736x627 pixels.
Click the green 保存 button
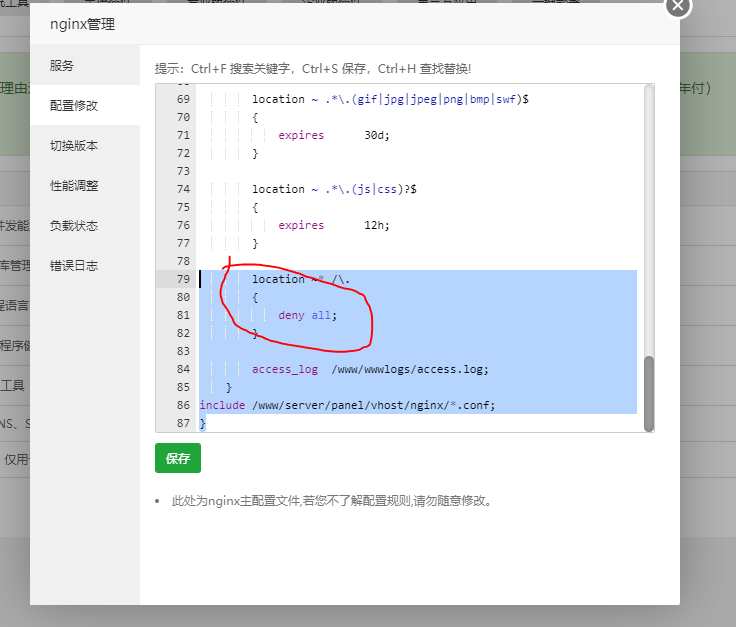point(178,458)
